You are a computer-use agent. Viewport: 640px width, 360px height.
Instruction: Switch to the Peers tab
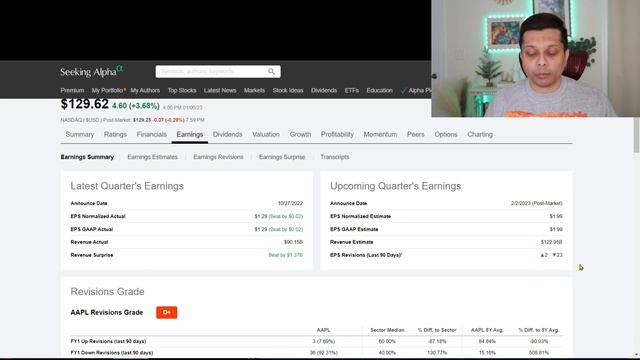point(416,134)
